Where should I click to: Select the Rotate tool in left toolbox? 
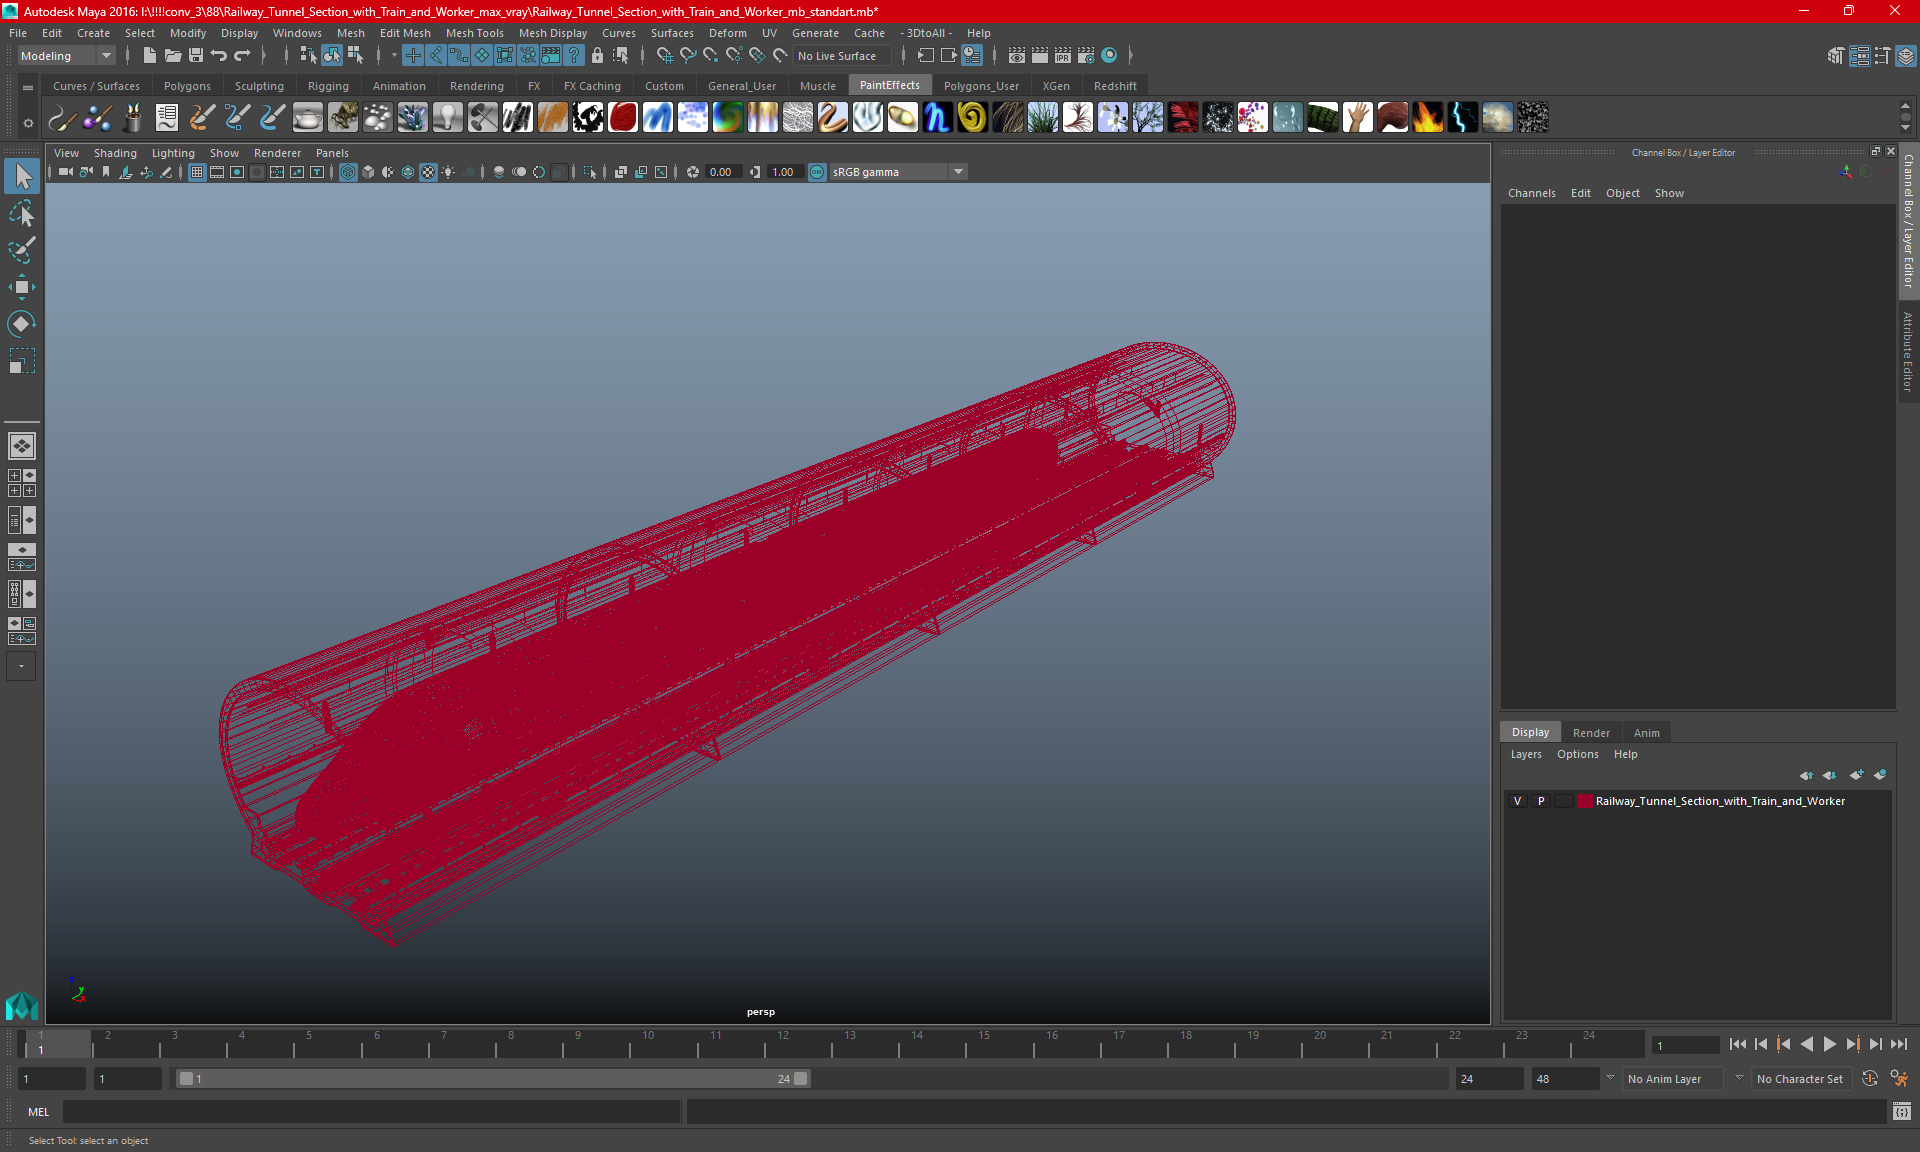(x=21, y=323)
